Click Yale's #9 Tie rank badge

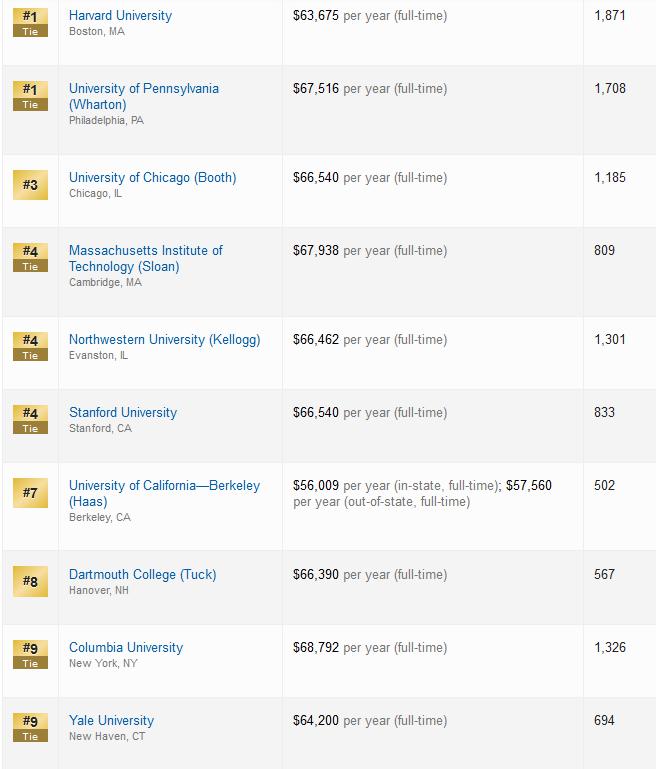30,727
